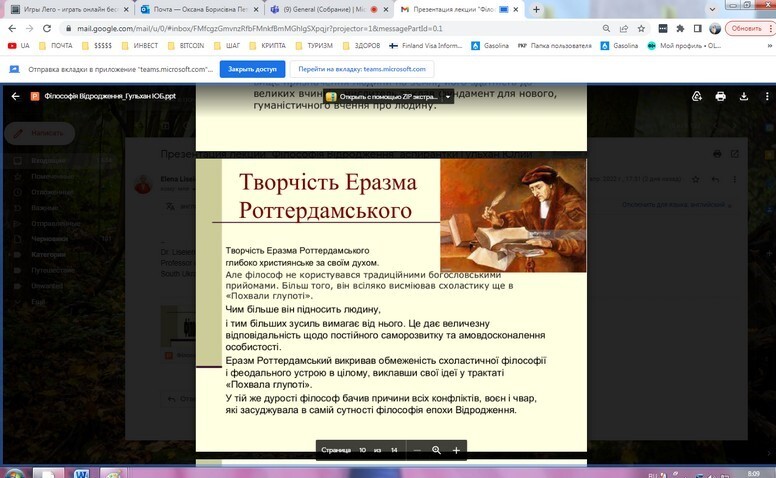This screenshot has height=478, width=776.
Task: Click the page number 10 field
Action: point(363,451)
